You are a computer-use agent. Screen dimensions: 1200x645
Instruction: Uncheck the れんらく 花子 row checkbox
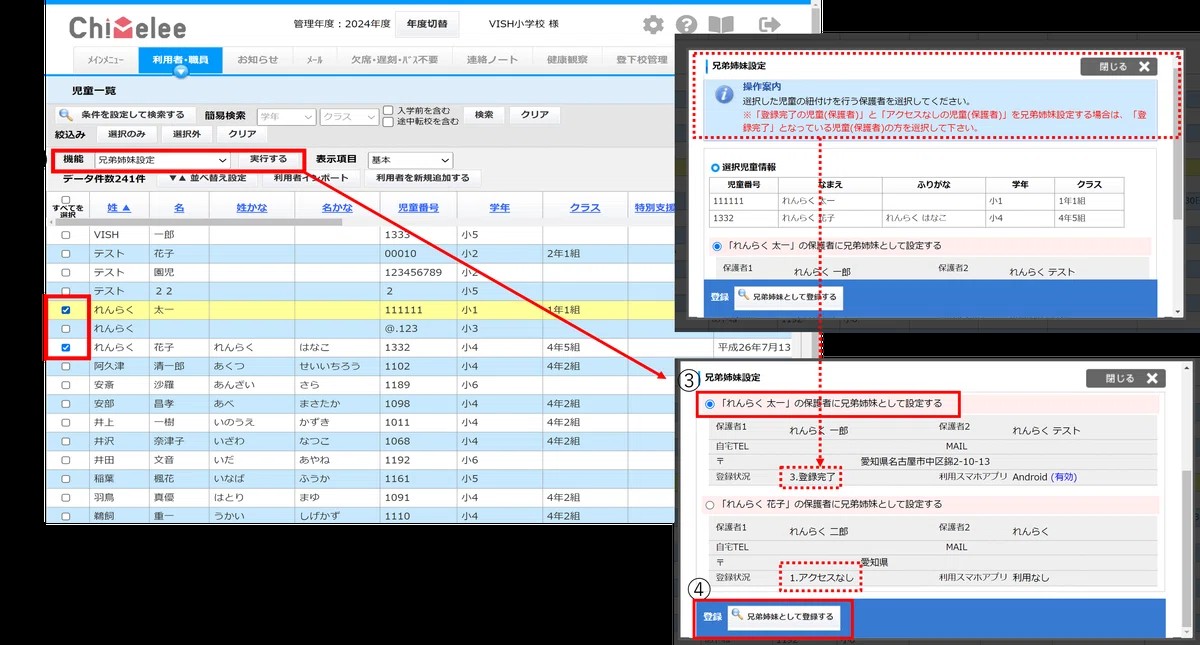point(66,347)
